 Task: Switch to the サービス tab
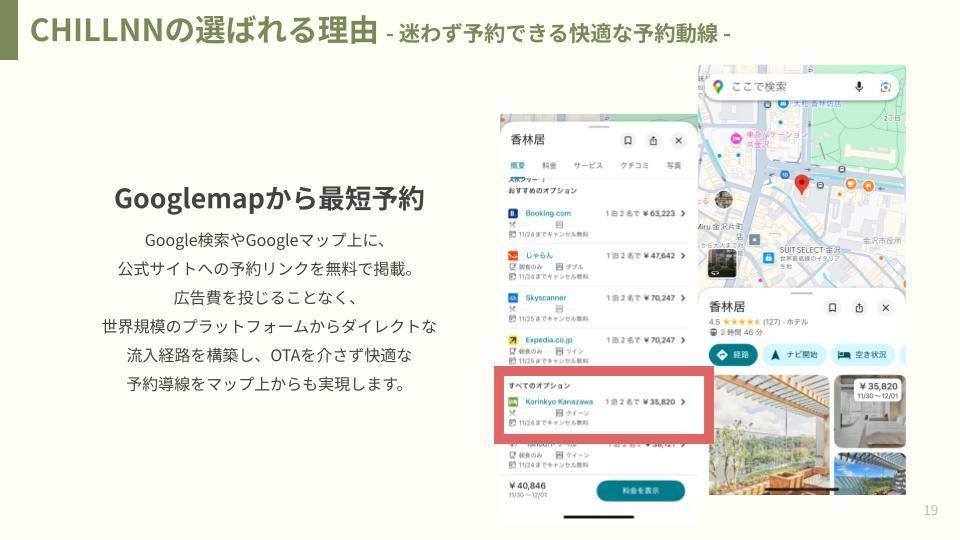(588, 165)
